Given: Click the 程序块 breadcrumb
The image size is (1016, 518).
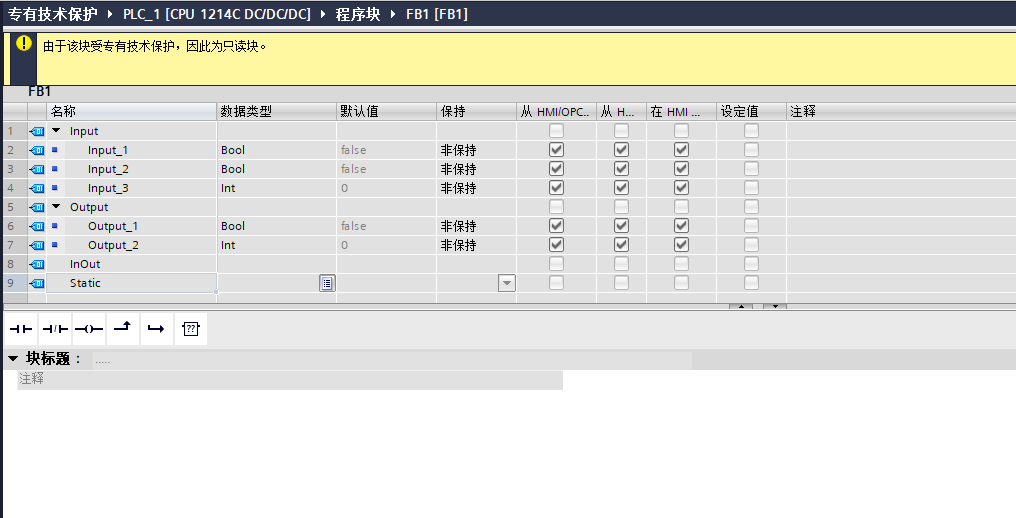Looking at the screenshot, I should (358, 14).
